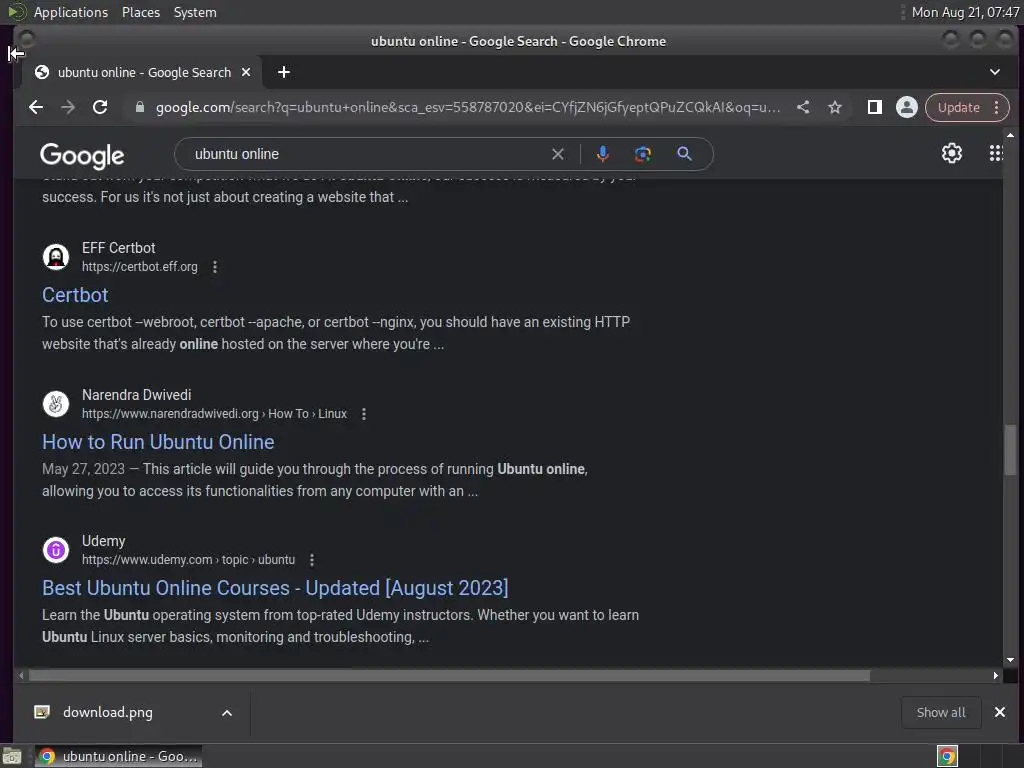
Task: Open more options for Narendra Dwivedi result
Action: point(364,413)
